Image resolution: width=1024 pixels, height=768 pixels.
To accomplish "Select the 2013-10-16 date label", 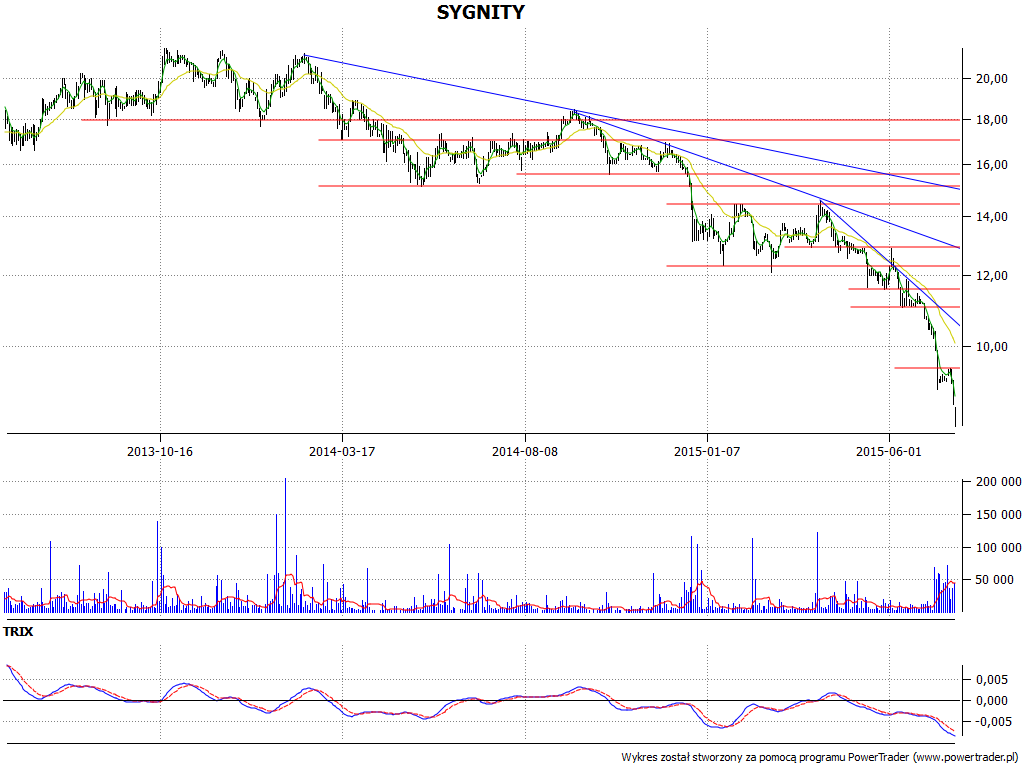I will (160, 451).
